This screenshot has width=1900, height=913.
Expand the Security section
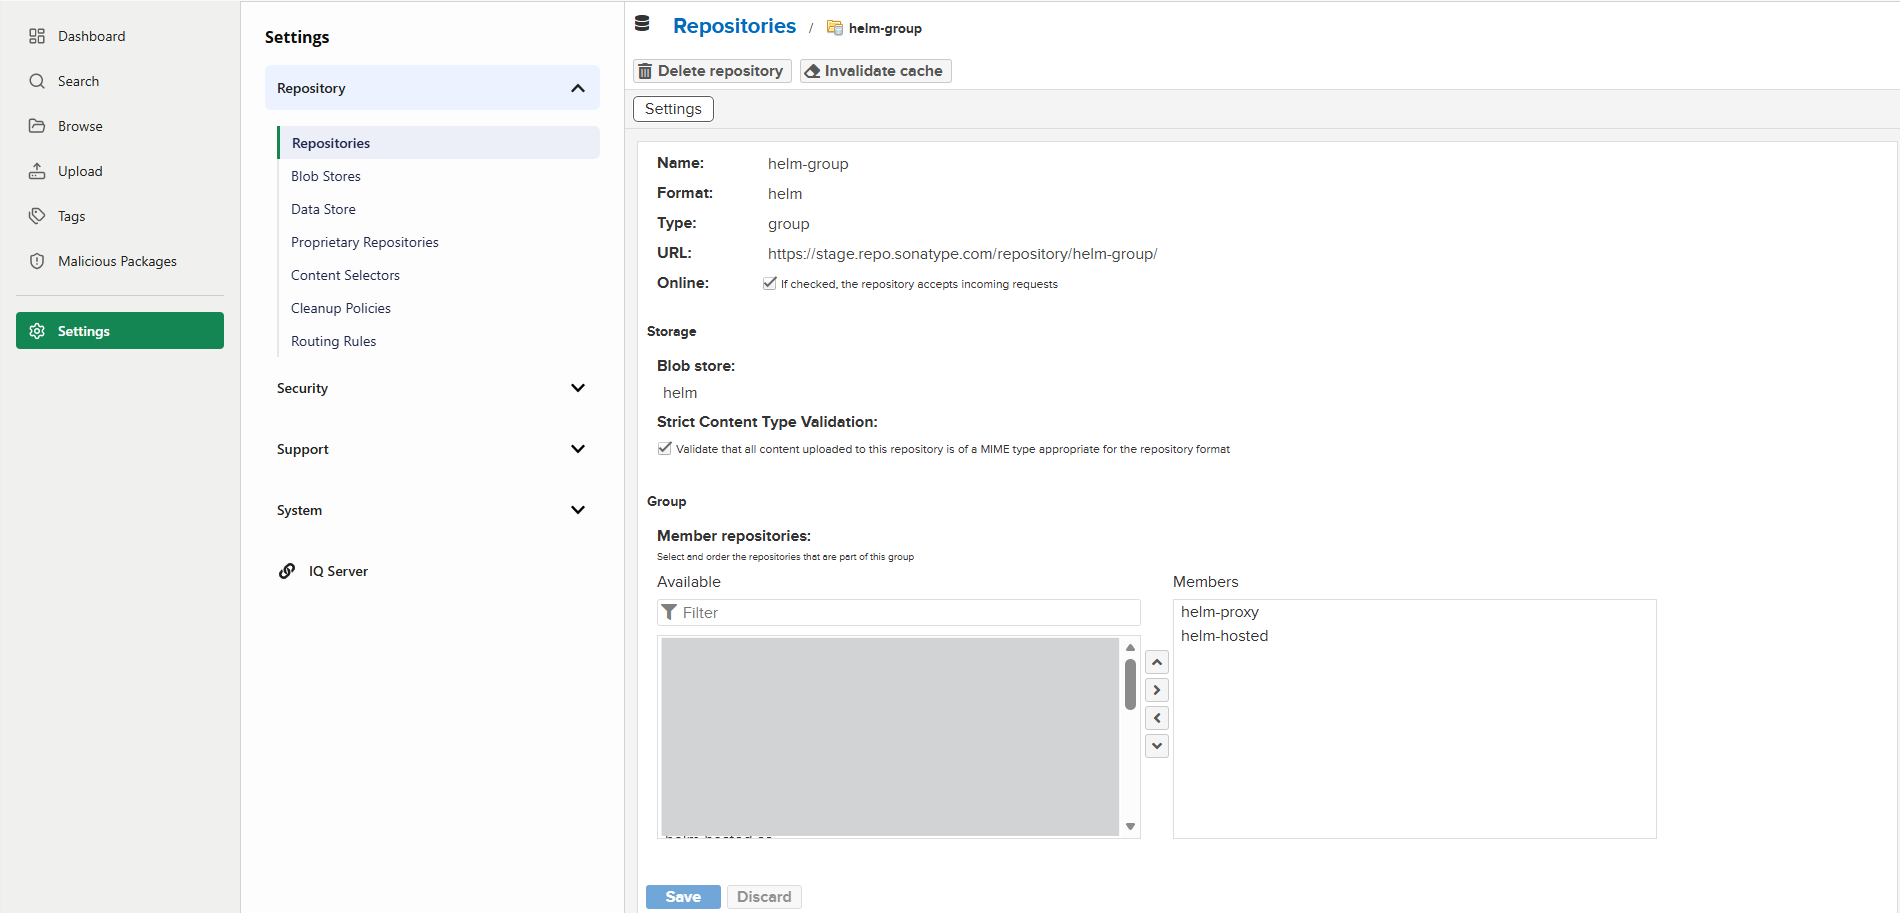point(432,388)
